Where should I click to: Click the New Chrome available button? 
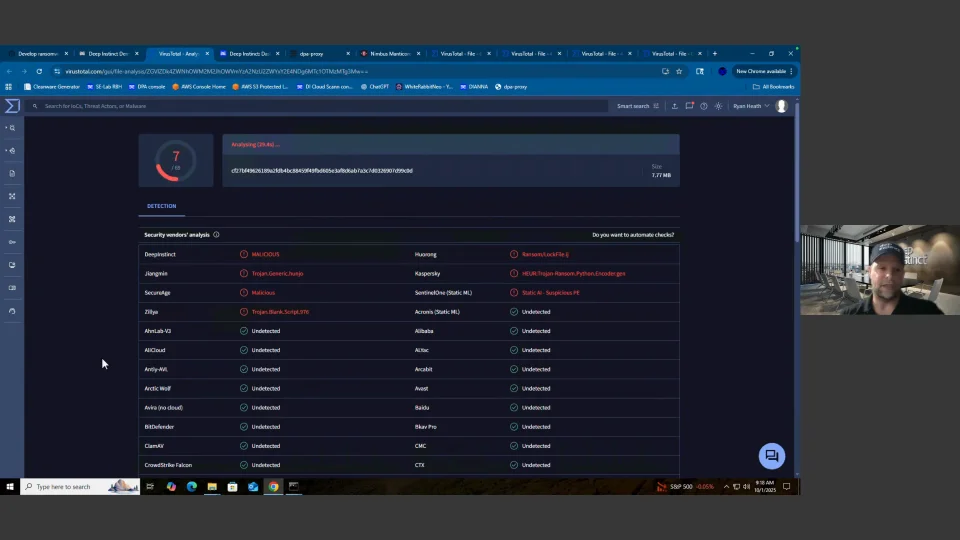(x=761, y=71)
